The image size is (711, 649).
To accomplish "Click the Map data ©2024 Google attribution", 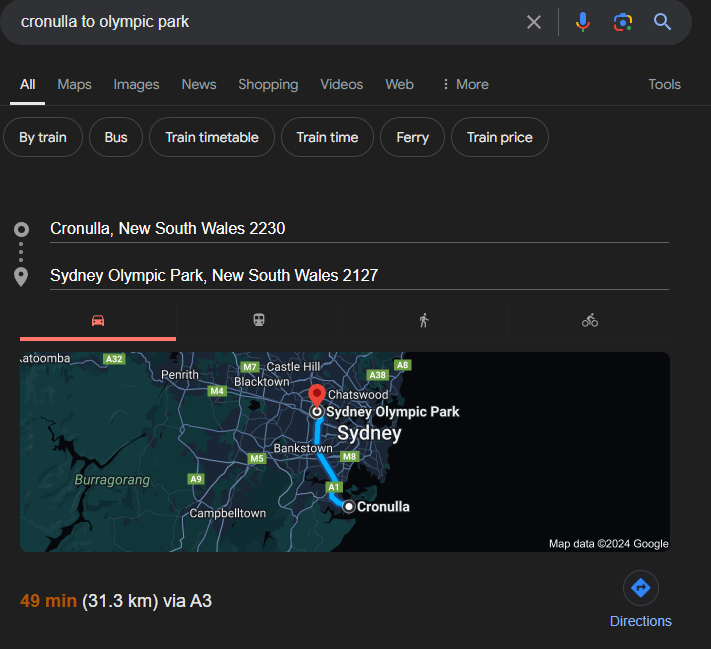I will 609,543.
